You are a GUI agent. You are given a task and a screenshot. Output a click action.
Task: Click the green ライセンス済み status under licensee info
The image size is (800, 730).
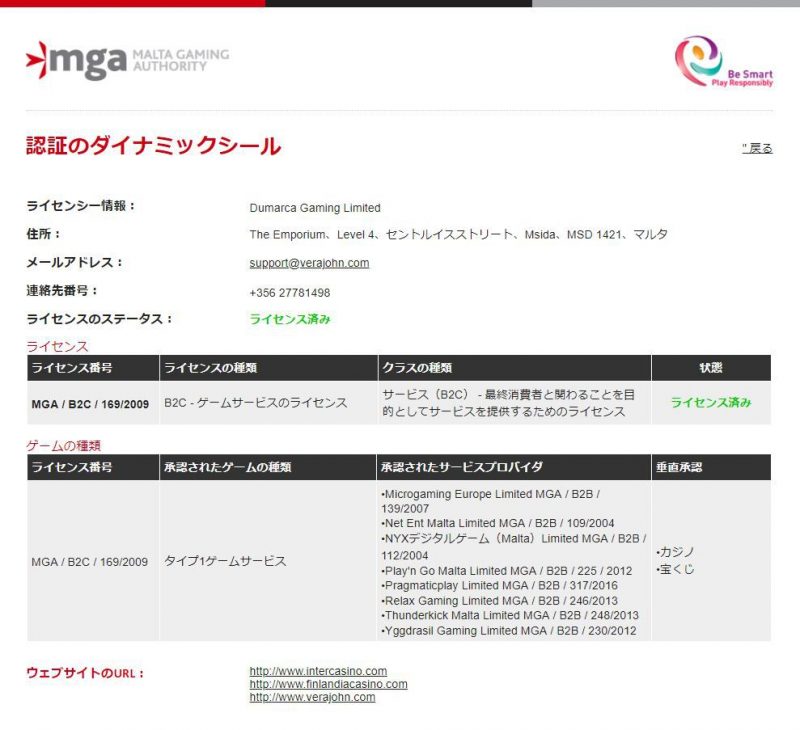click(290, 319)
